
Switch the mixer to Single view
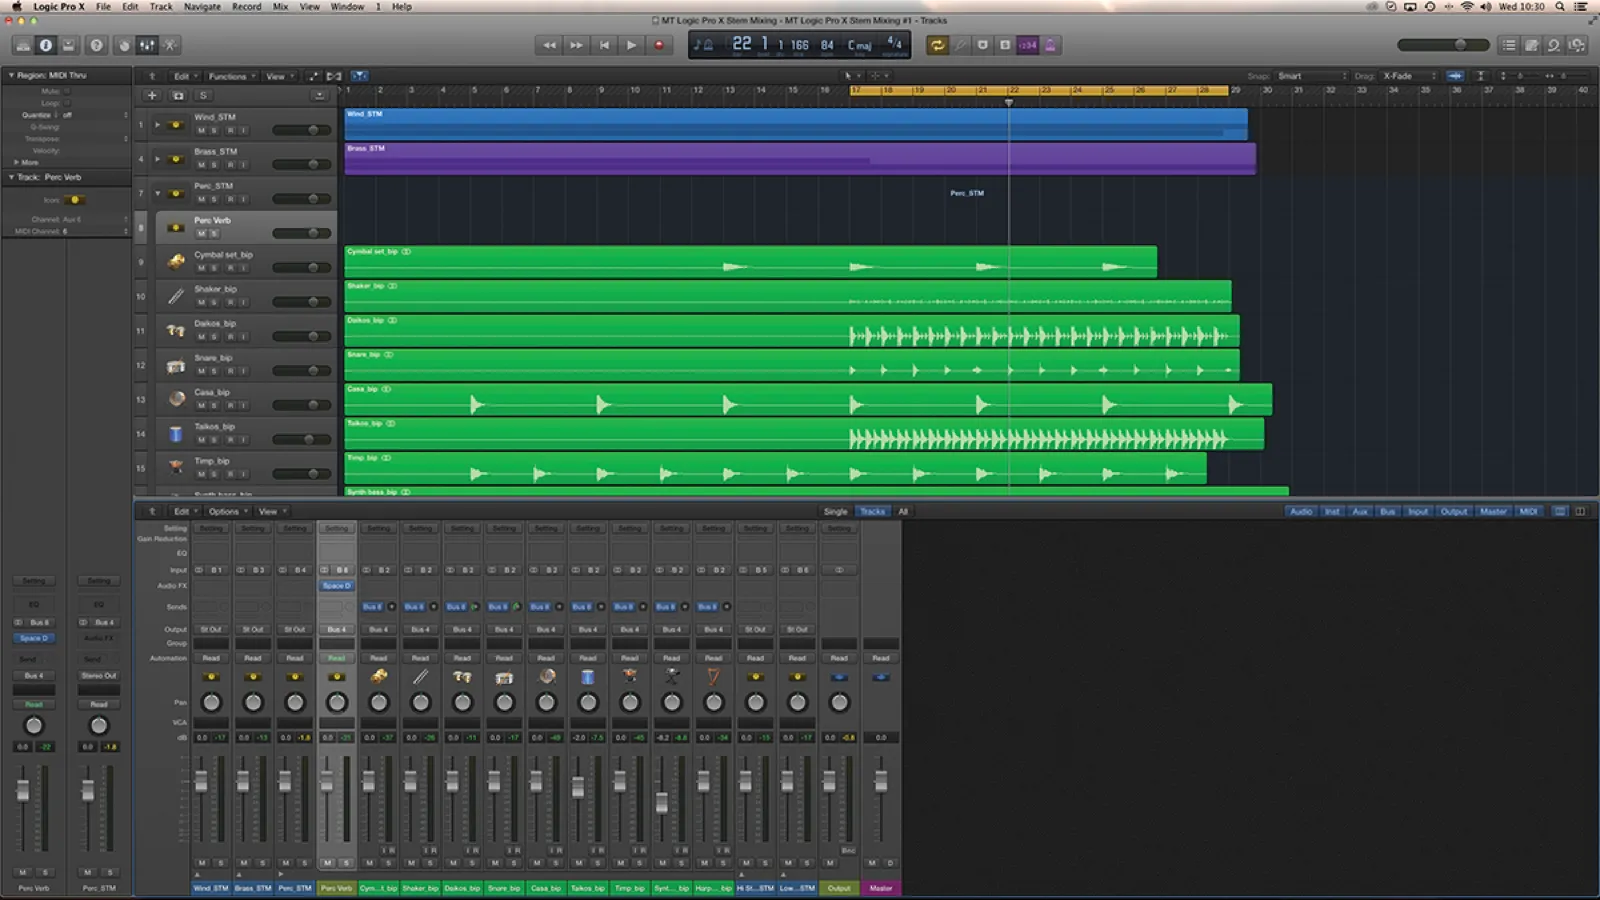[x=835, y=511]
